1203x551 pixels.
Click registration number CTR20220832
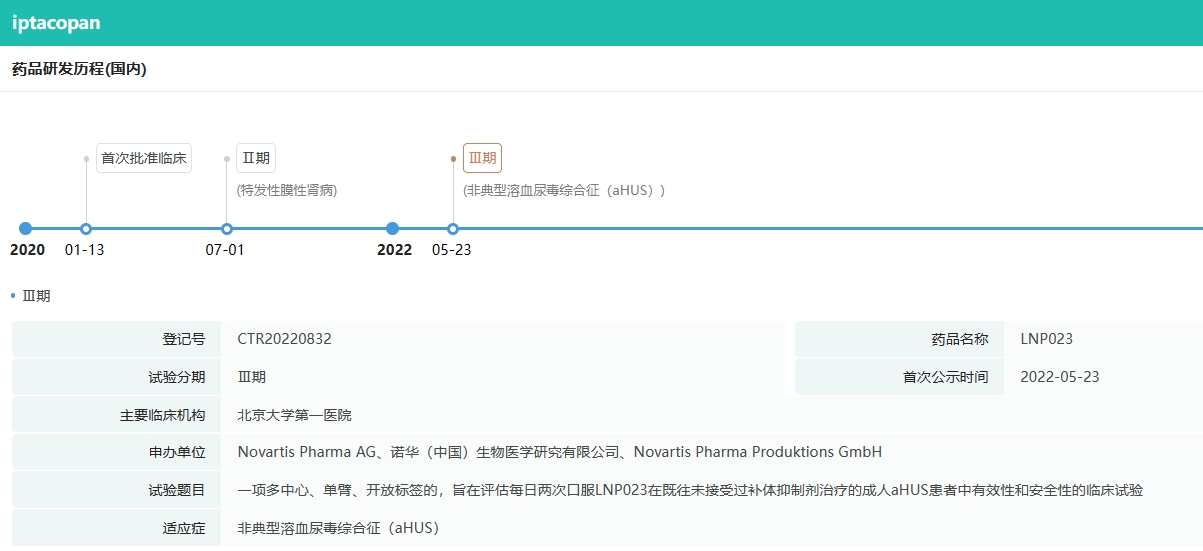click(284, 339)
